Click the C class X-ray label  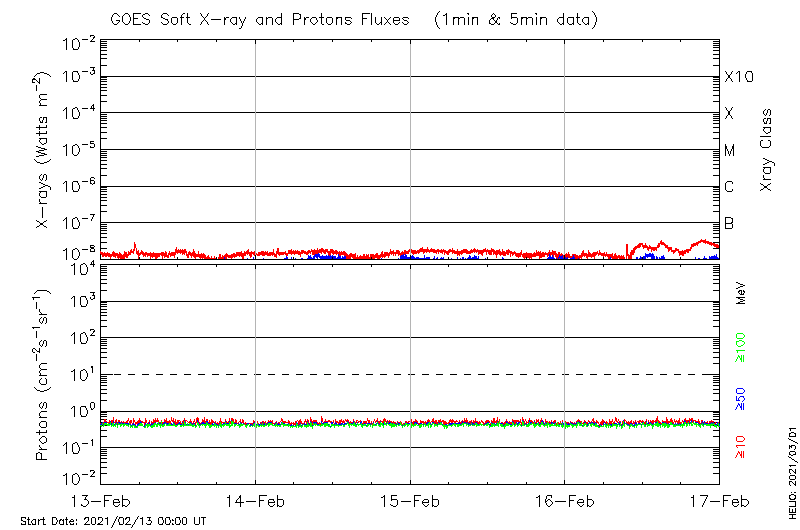pyautogui.click(x=730, y=187)
